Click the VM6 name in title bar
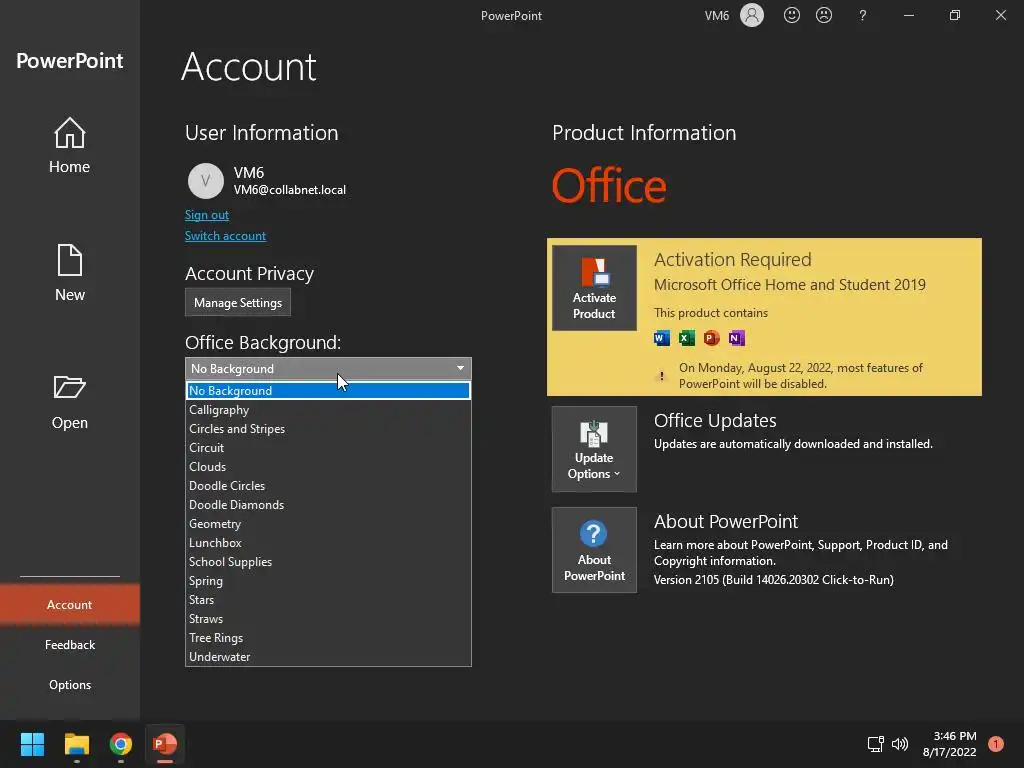This screenshot has width=1024, height=768. pos(716,15)
